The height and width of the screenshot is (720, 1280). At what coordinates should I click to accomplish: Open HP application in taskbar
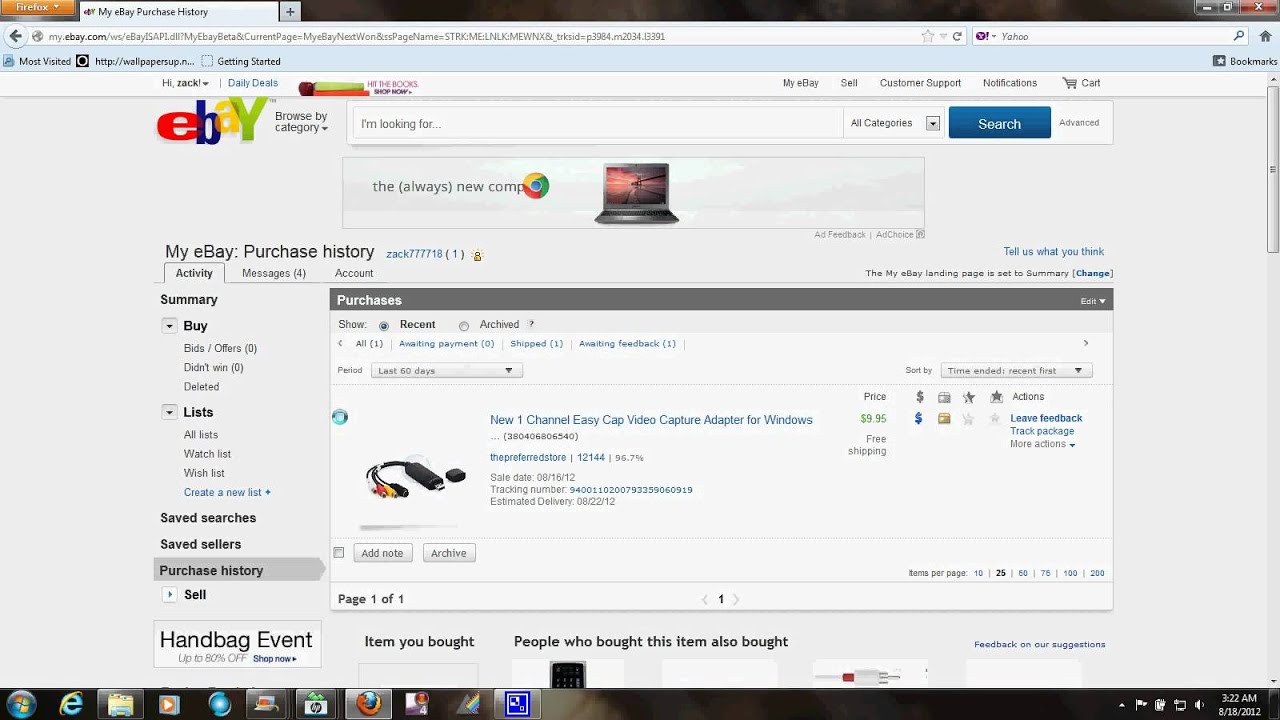316,704
